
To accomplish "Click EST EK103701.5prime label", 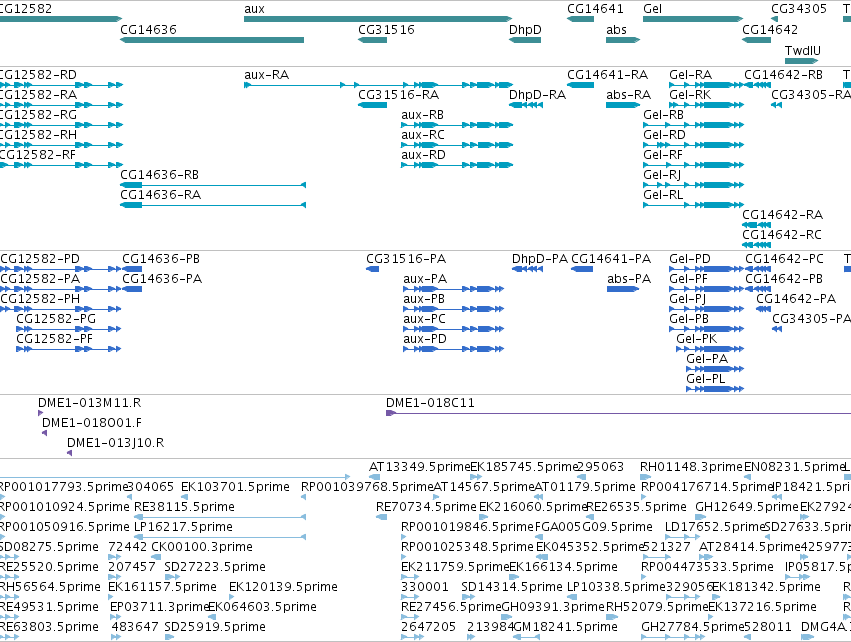I will (236, 487).
